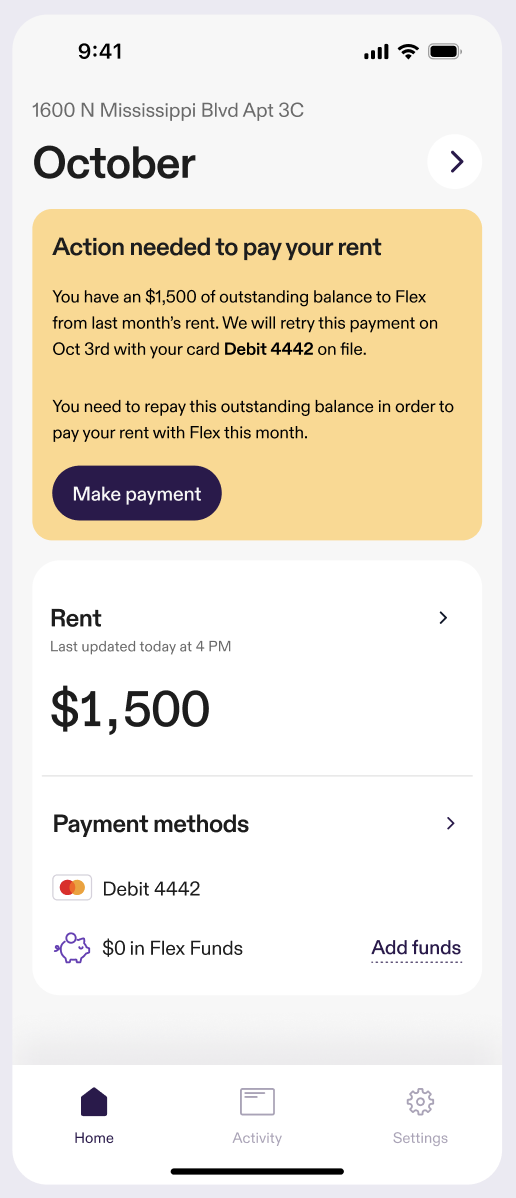
Task: Go to next month with round arrow
Action: pos(455,162)
